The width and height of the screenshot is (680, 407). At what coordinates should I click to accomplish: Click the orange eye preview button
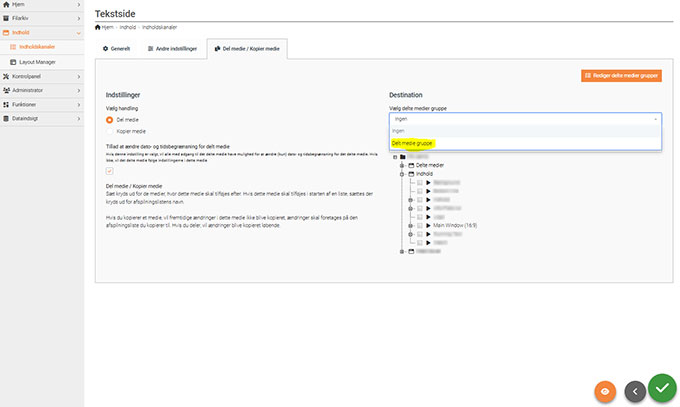point(605,392)
